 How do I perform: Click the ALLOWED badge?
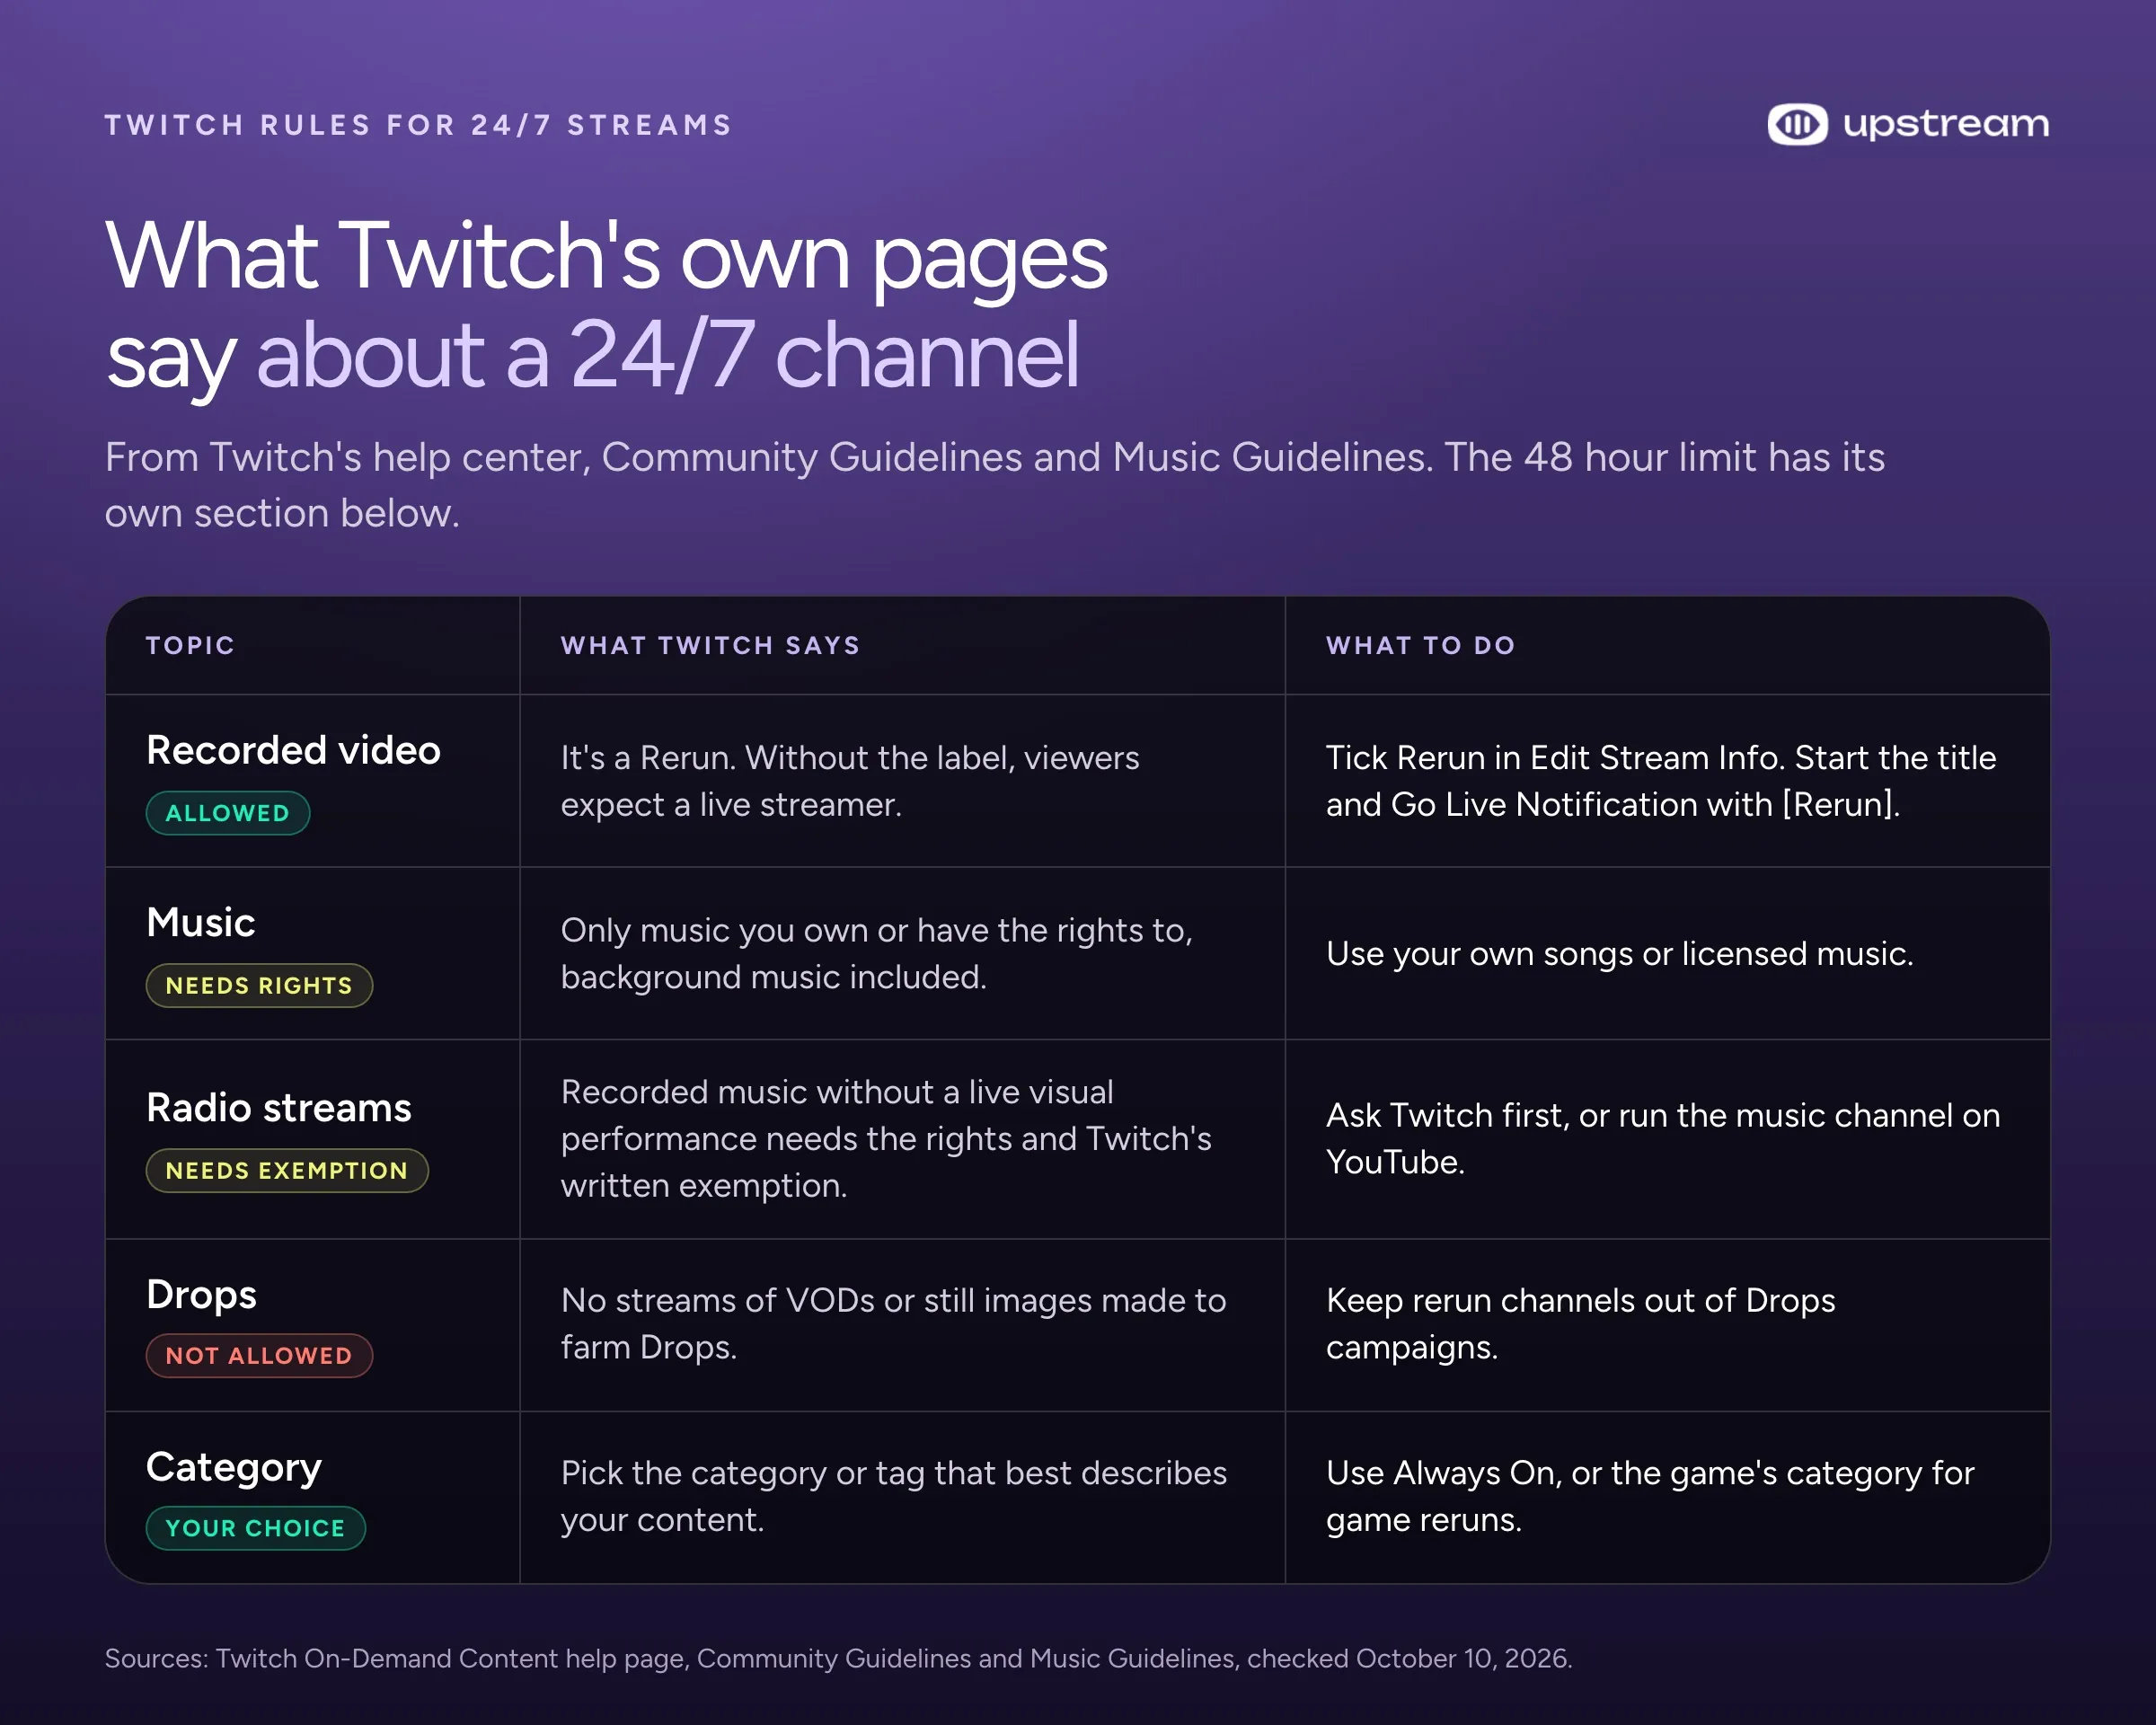point(228,813)
